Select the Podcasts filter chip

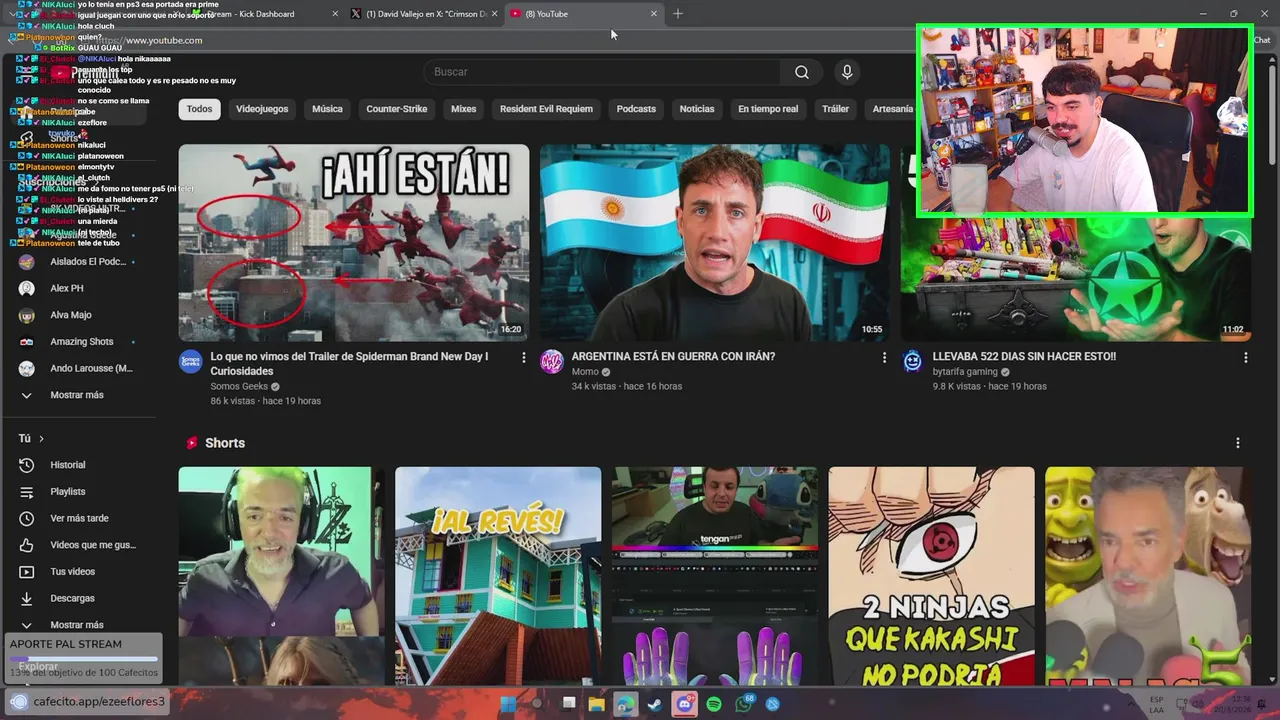tap(636, 109)
